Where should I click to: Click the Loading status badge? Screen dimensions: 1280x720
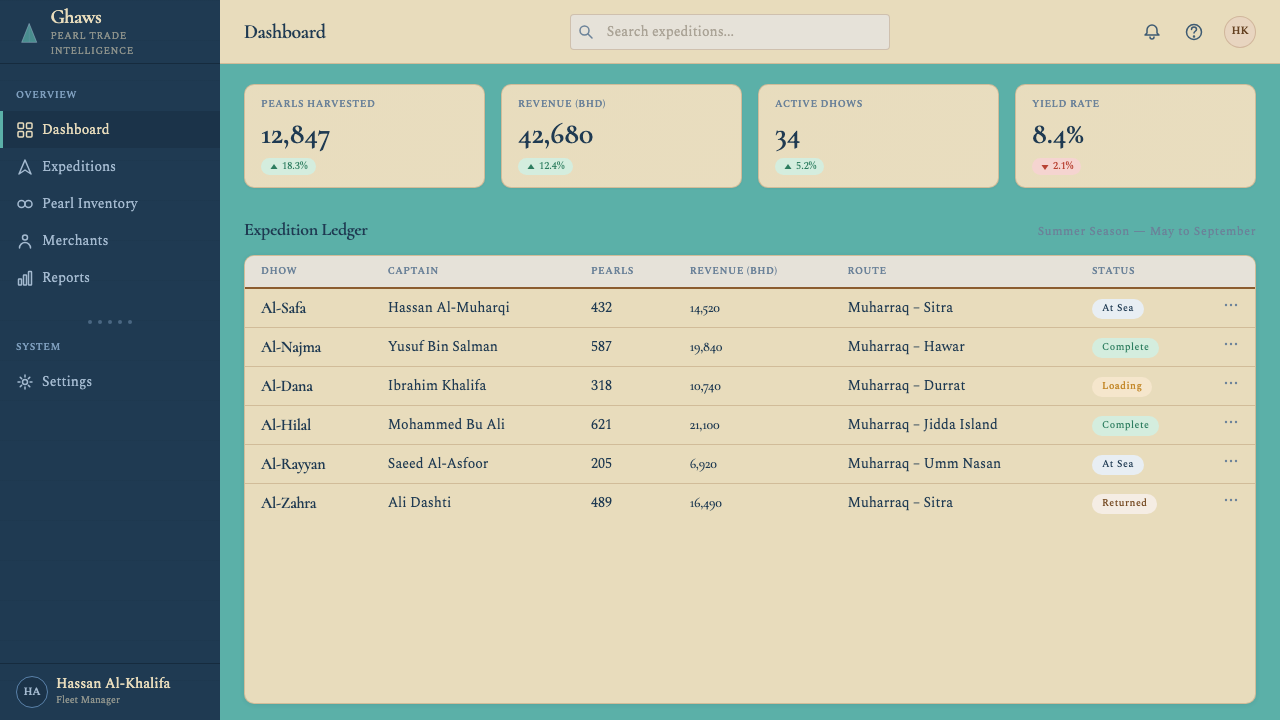(1121, 387)
